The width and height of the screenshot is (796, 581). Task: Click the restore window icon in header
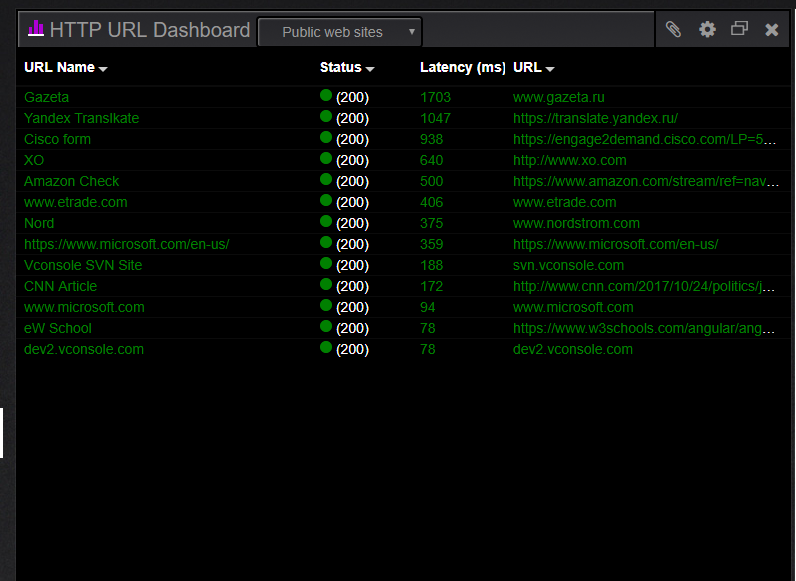pyautogui.click(x=739, y=28)
